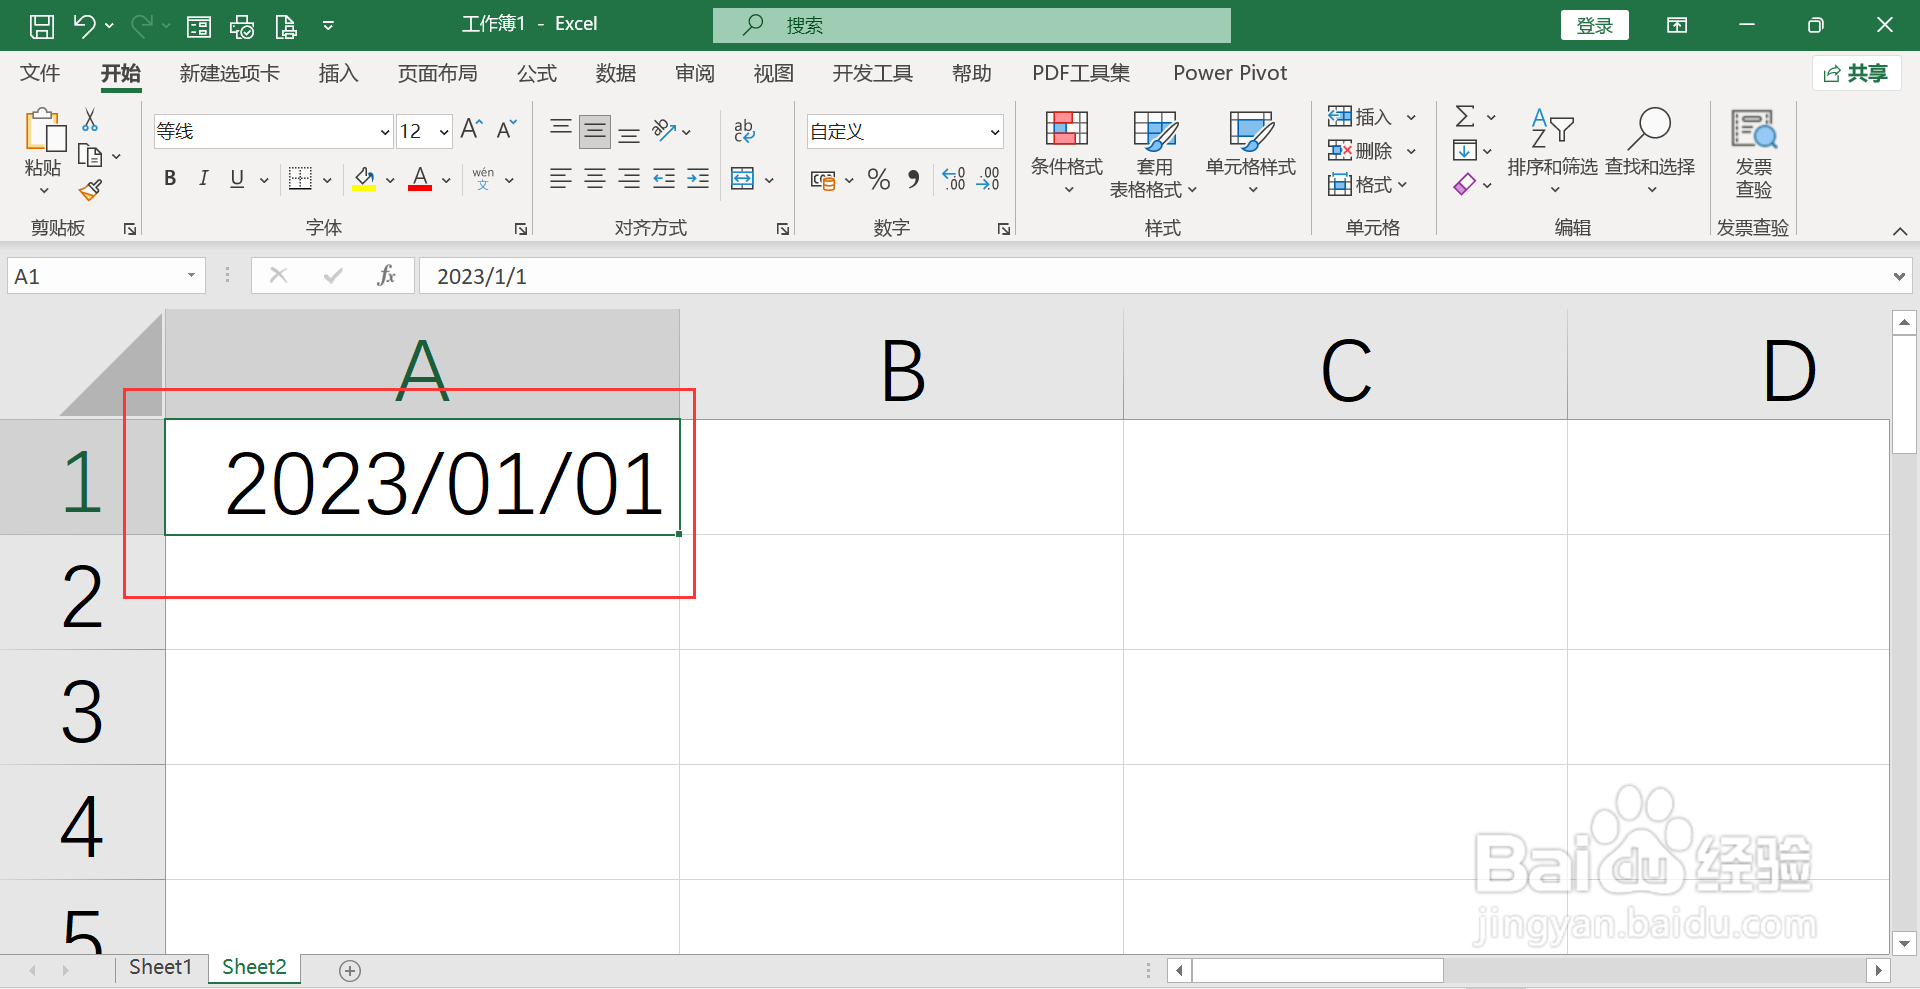Cut the selection with the scissors icon

[x=90, y=120]
